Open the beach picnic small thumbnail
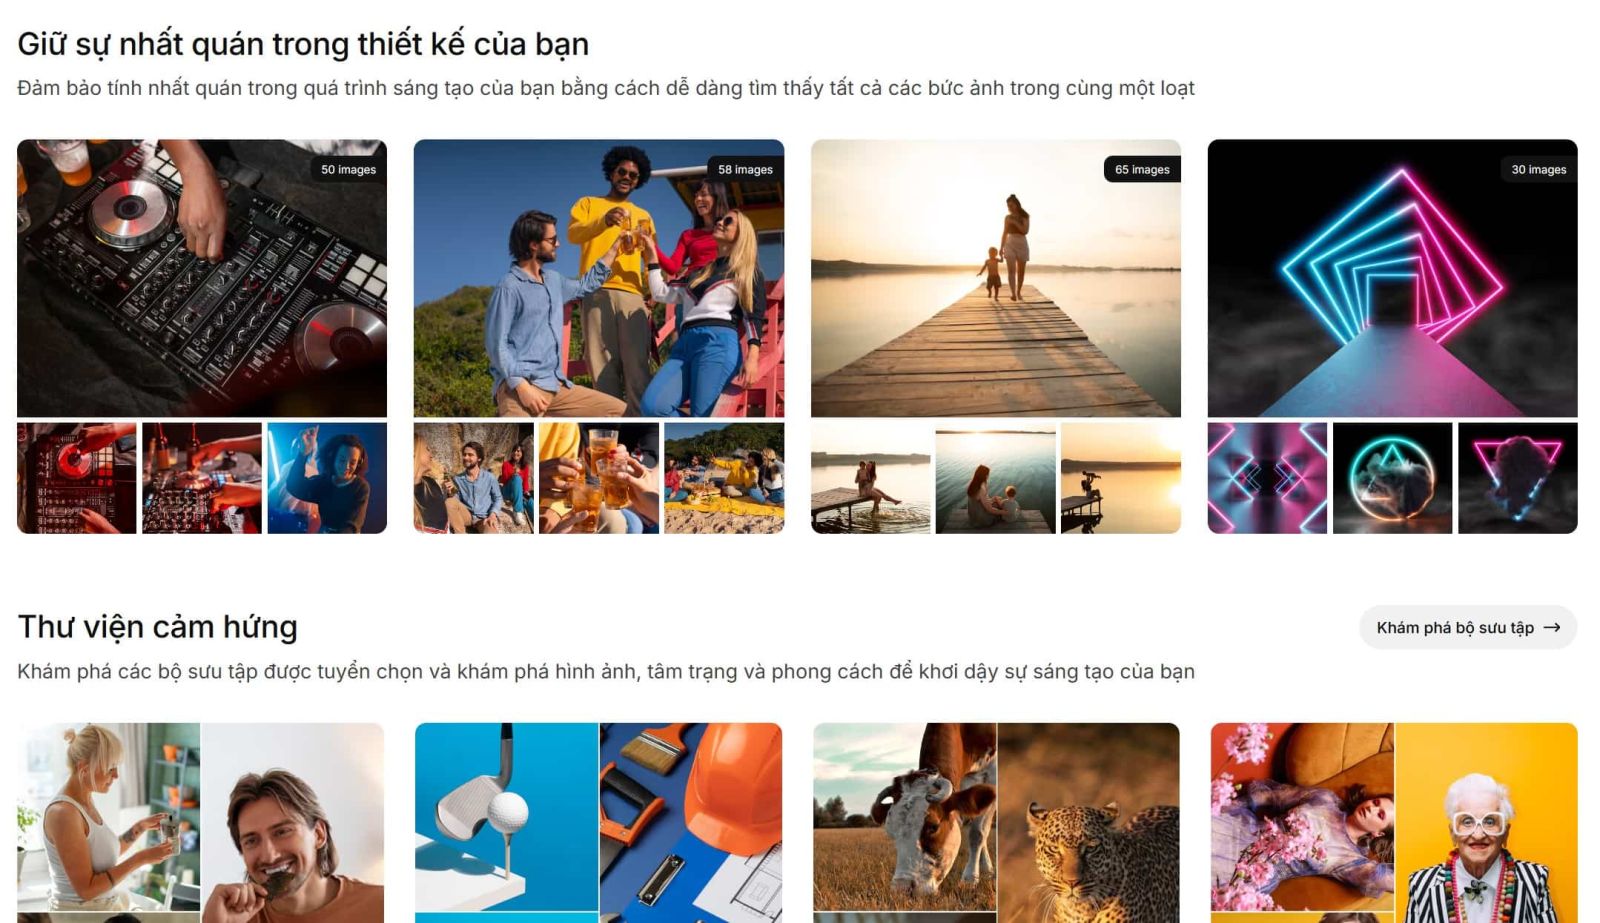Image resolution: width=1600 pixels, height=923 pixels. [x=724, y=478]
